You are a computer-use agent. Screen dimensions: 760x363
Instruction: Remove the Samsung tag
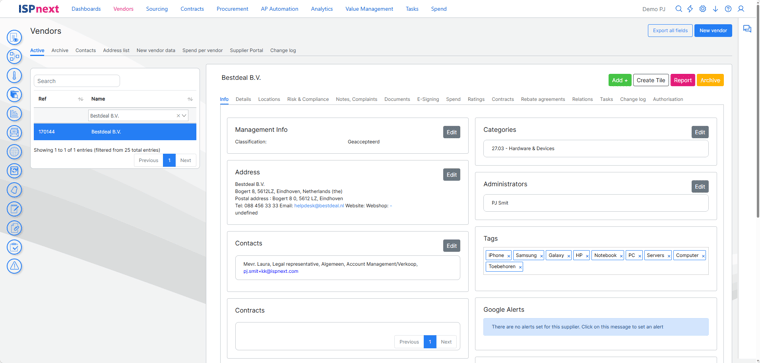[x=541, y=255]
